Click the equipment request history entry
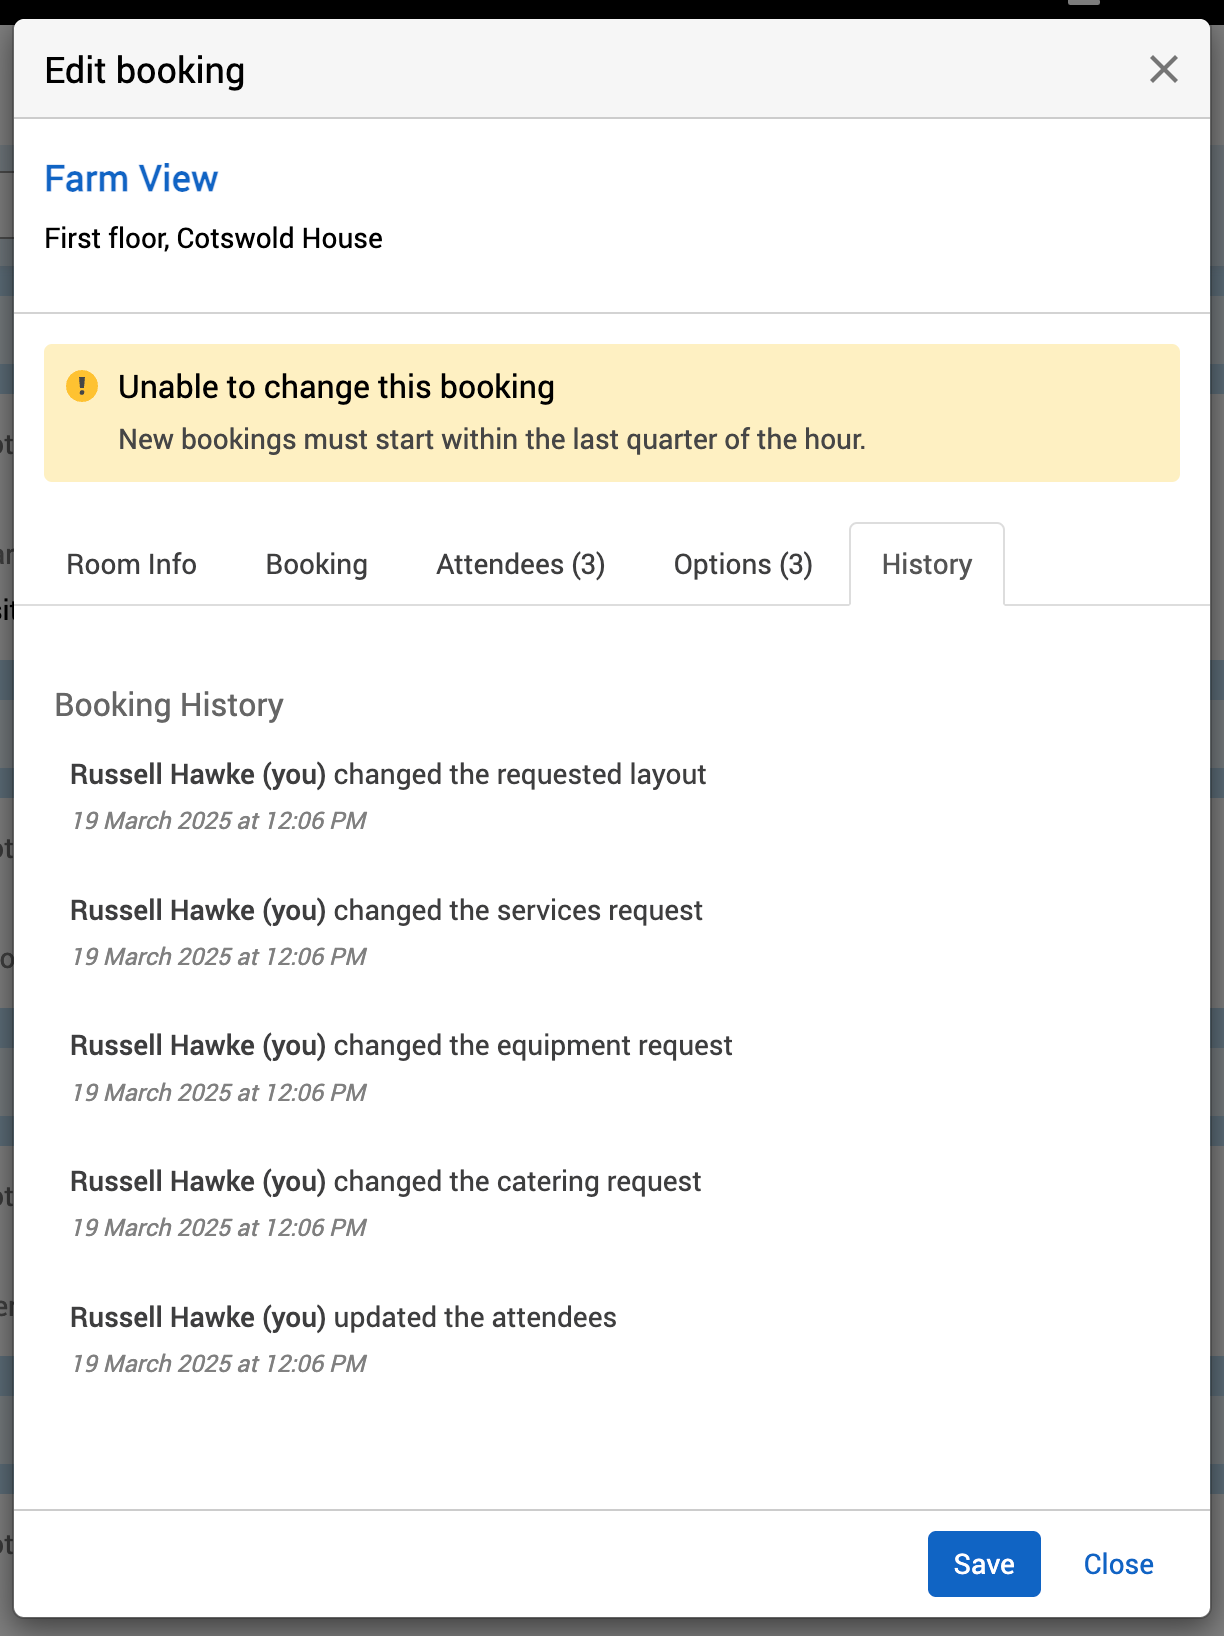This screenshot has width=1224, height=1636. [x=401, y=1046]
